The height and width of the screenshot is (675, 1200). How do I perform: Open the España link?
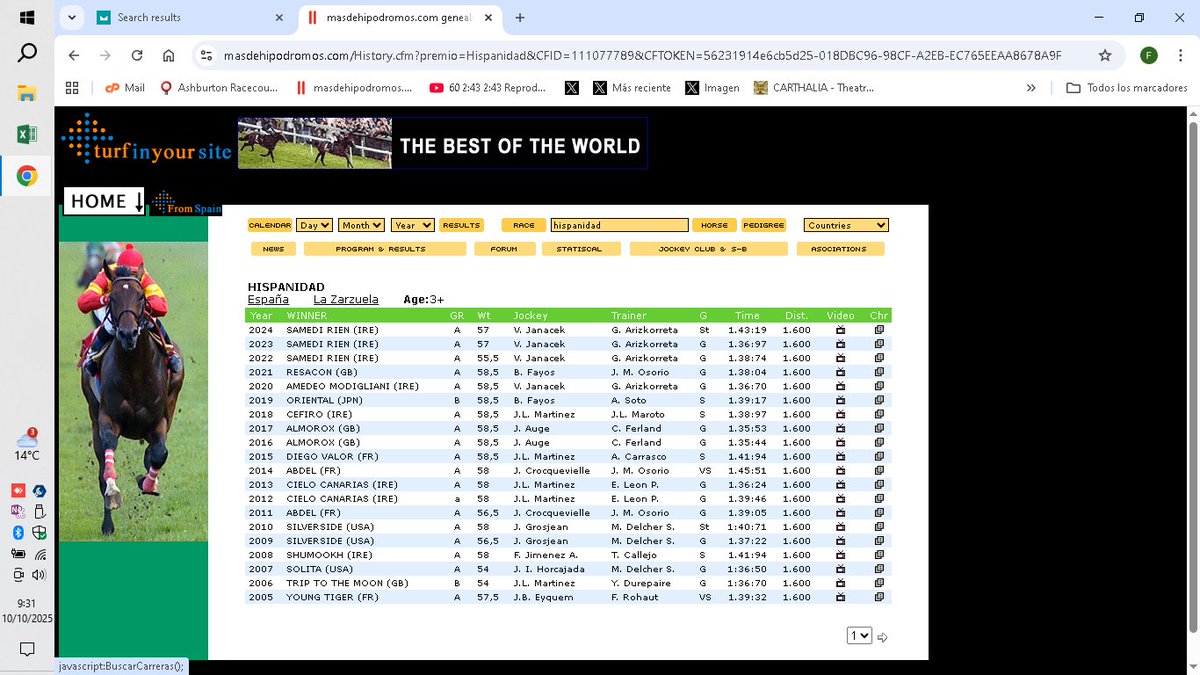(x=268, y=299)
